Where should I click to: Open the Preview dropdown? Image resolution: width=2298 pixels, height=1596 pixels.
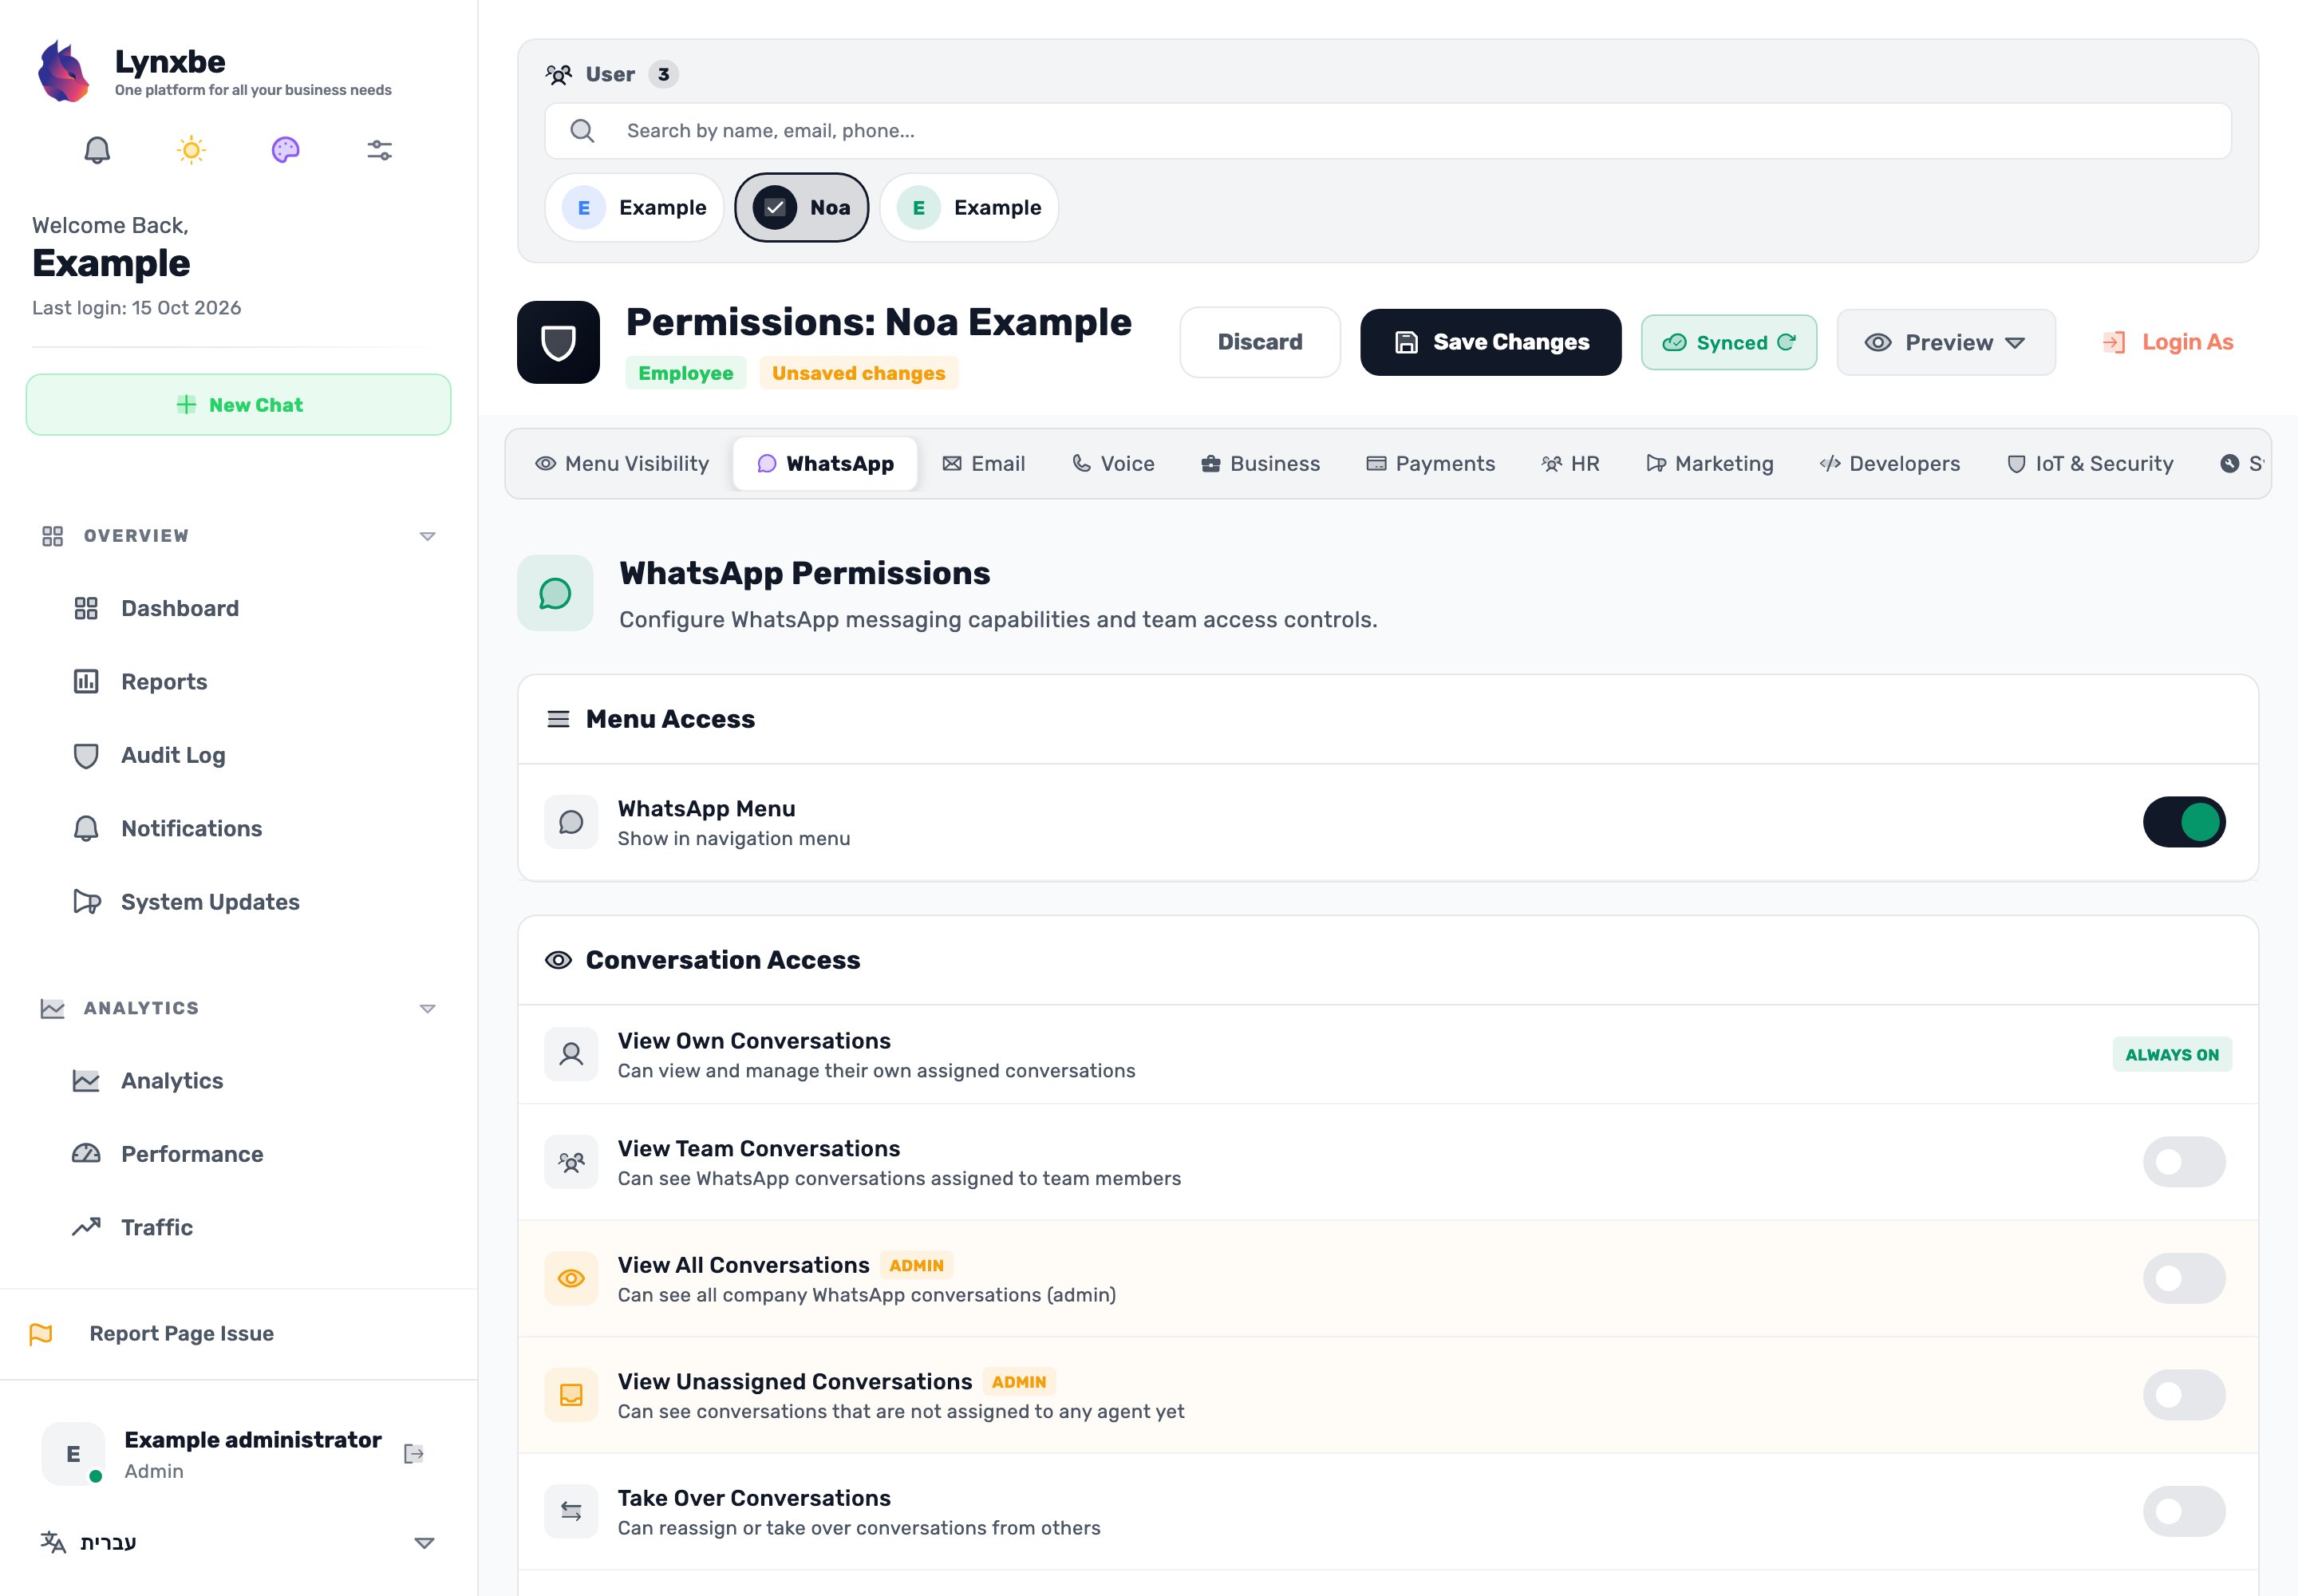1945,342
